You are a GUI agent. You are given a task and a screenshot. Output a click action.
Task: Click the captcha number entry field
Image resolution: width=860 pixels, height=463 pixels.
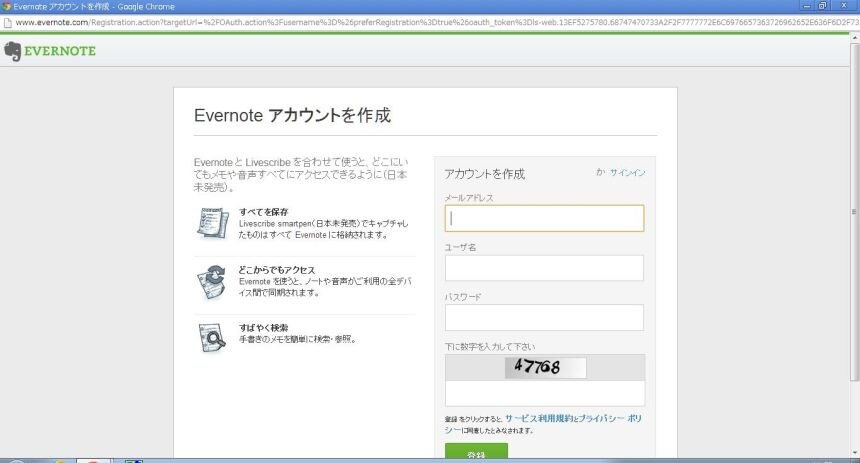(545, 393)
